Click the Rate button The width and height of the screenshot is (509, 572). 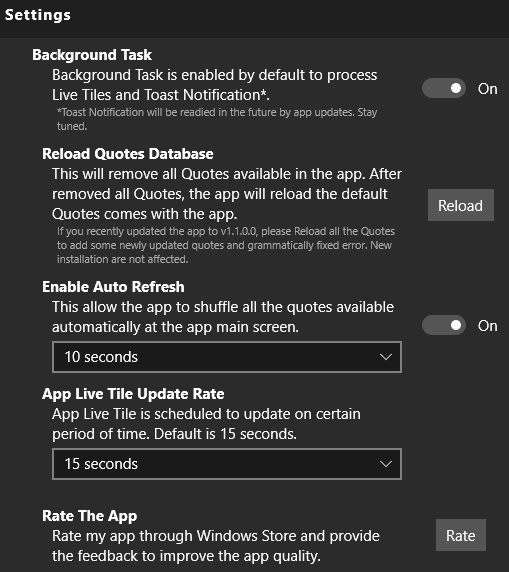click(461, 535)
